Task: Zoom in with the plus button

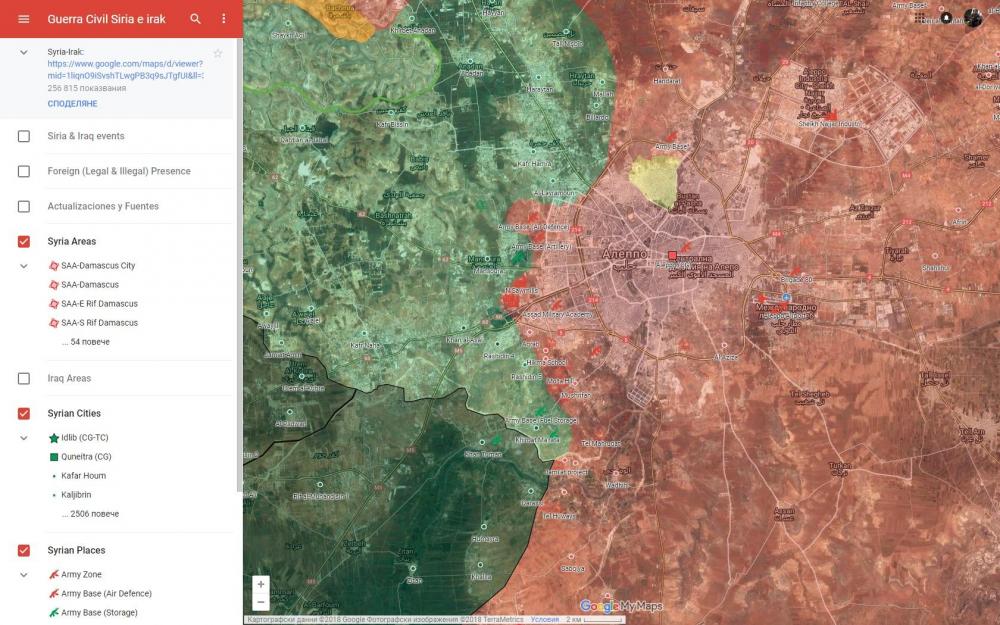Action: [261, 584]
